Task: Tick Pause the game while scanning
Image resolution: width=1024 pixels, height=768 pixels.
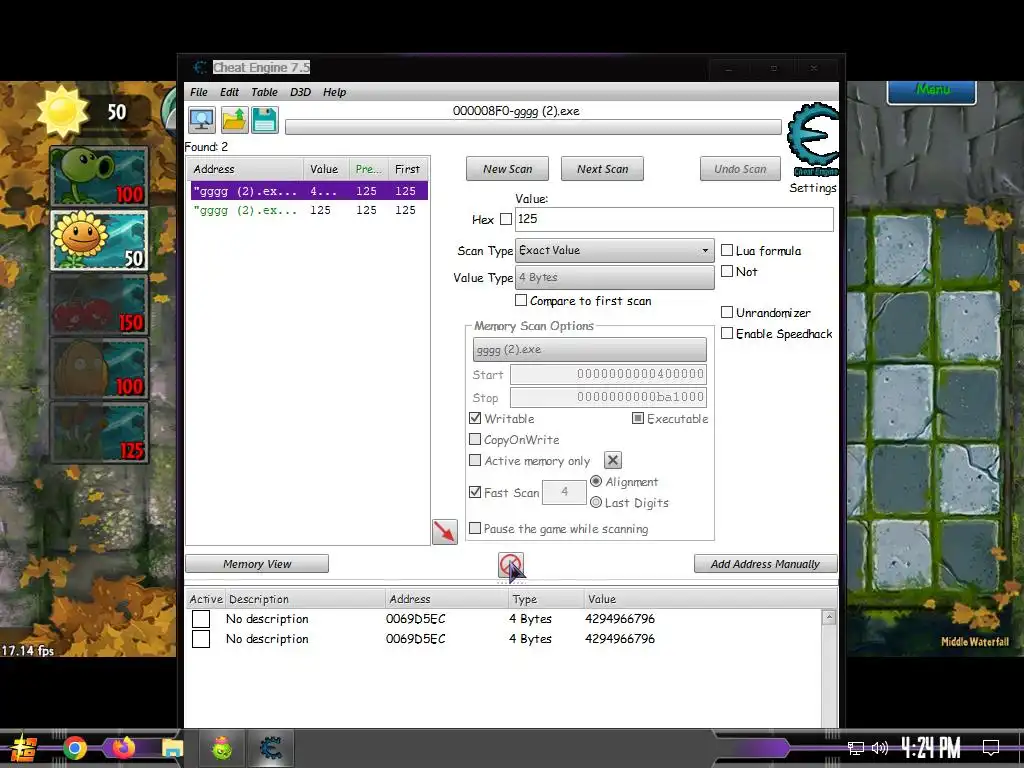Action: point(475,528)
